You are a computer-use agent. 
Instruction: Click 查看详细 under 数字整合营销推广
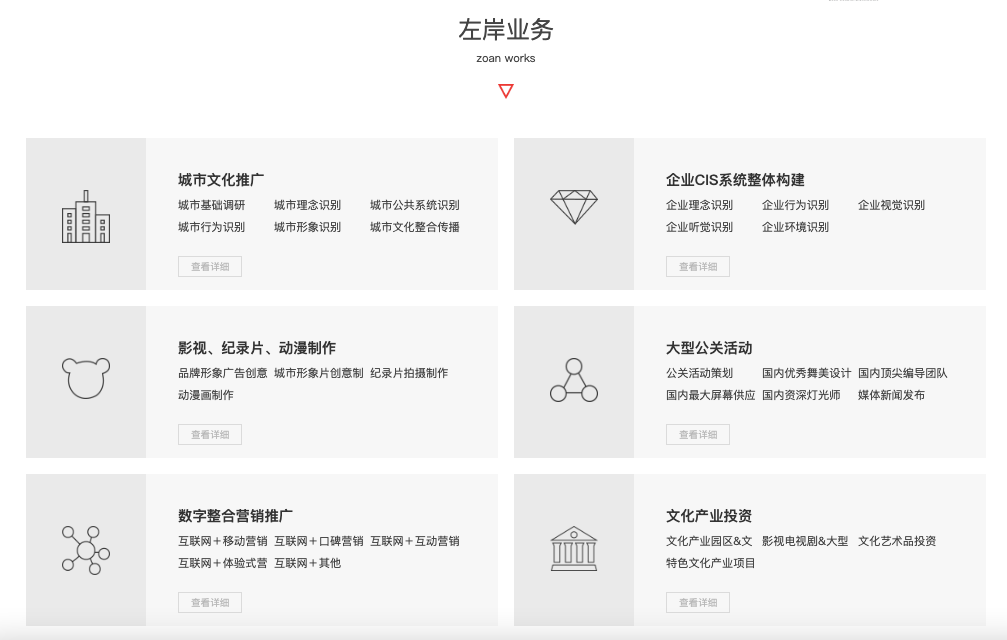(x=209, y=602)
